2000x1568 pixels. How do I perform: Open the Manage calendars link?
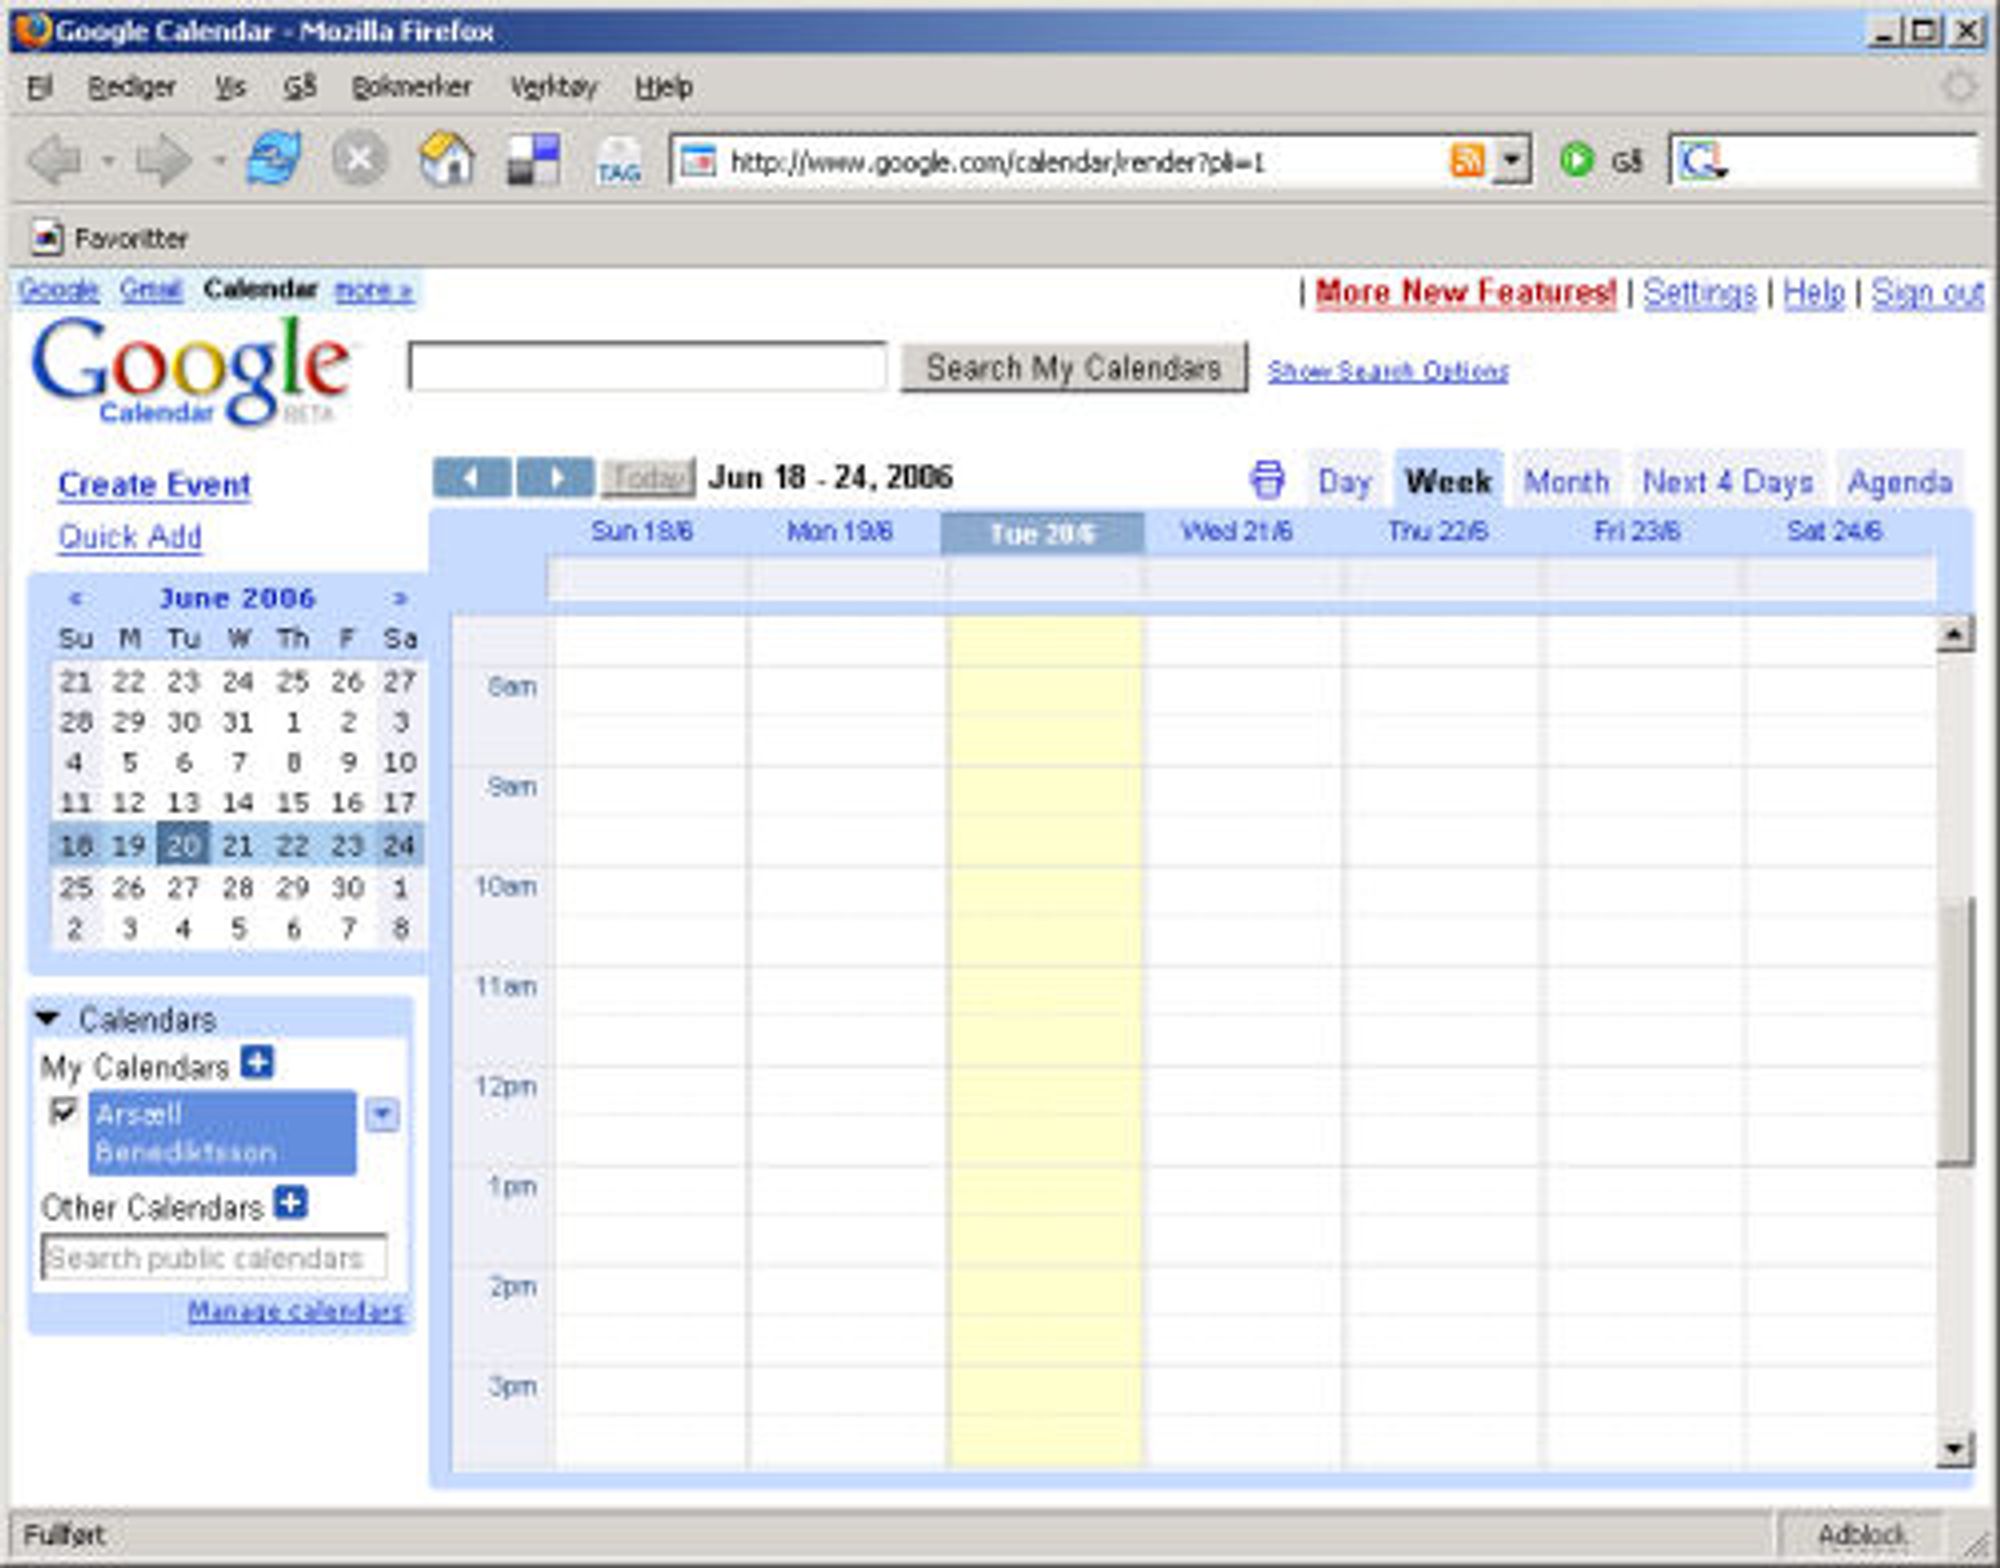[x=296, y=1310]
